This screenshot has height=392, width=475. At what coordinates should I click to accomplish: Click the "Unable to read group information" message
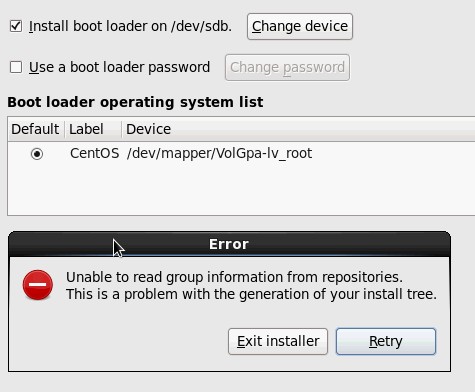click(x=234, y=277)
